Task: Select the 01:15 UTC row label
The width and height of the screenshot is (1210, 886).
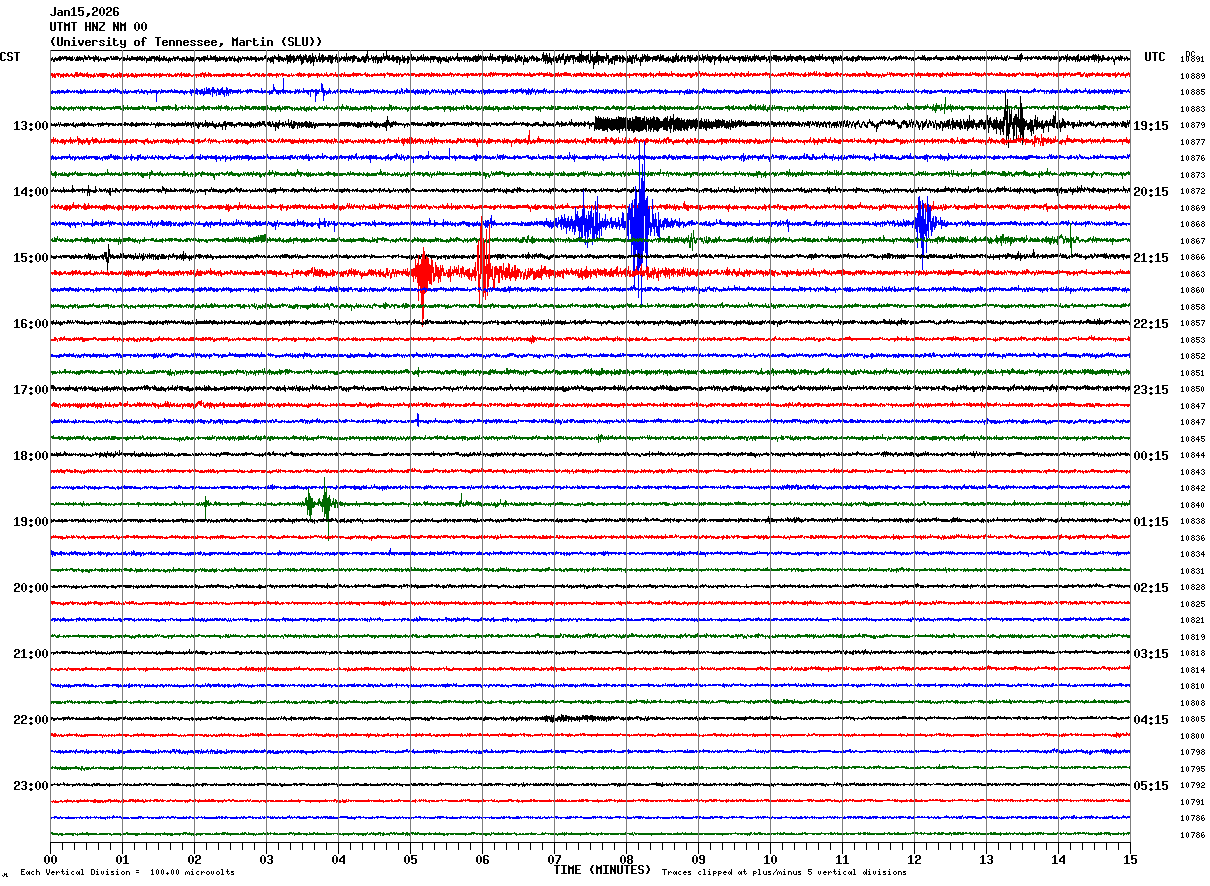Action: [1151, 522]
